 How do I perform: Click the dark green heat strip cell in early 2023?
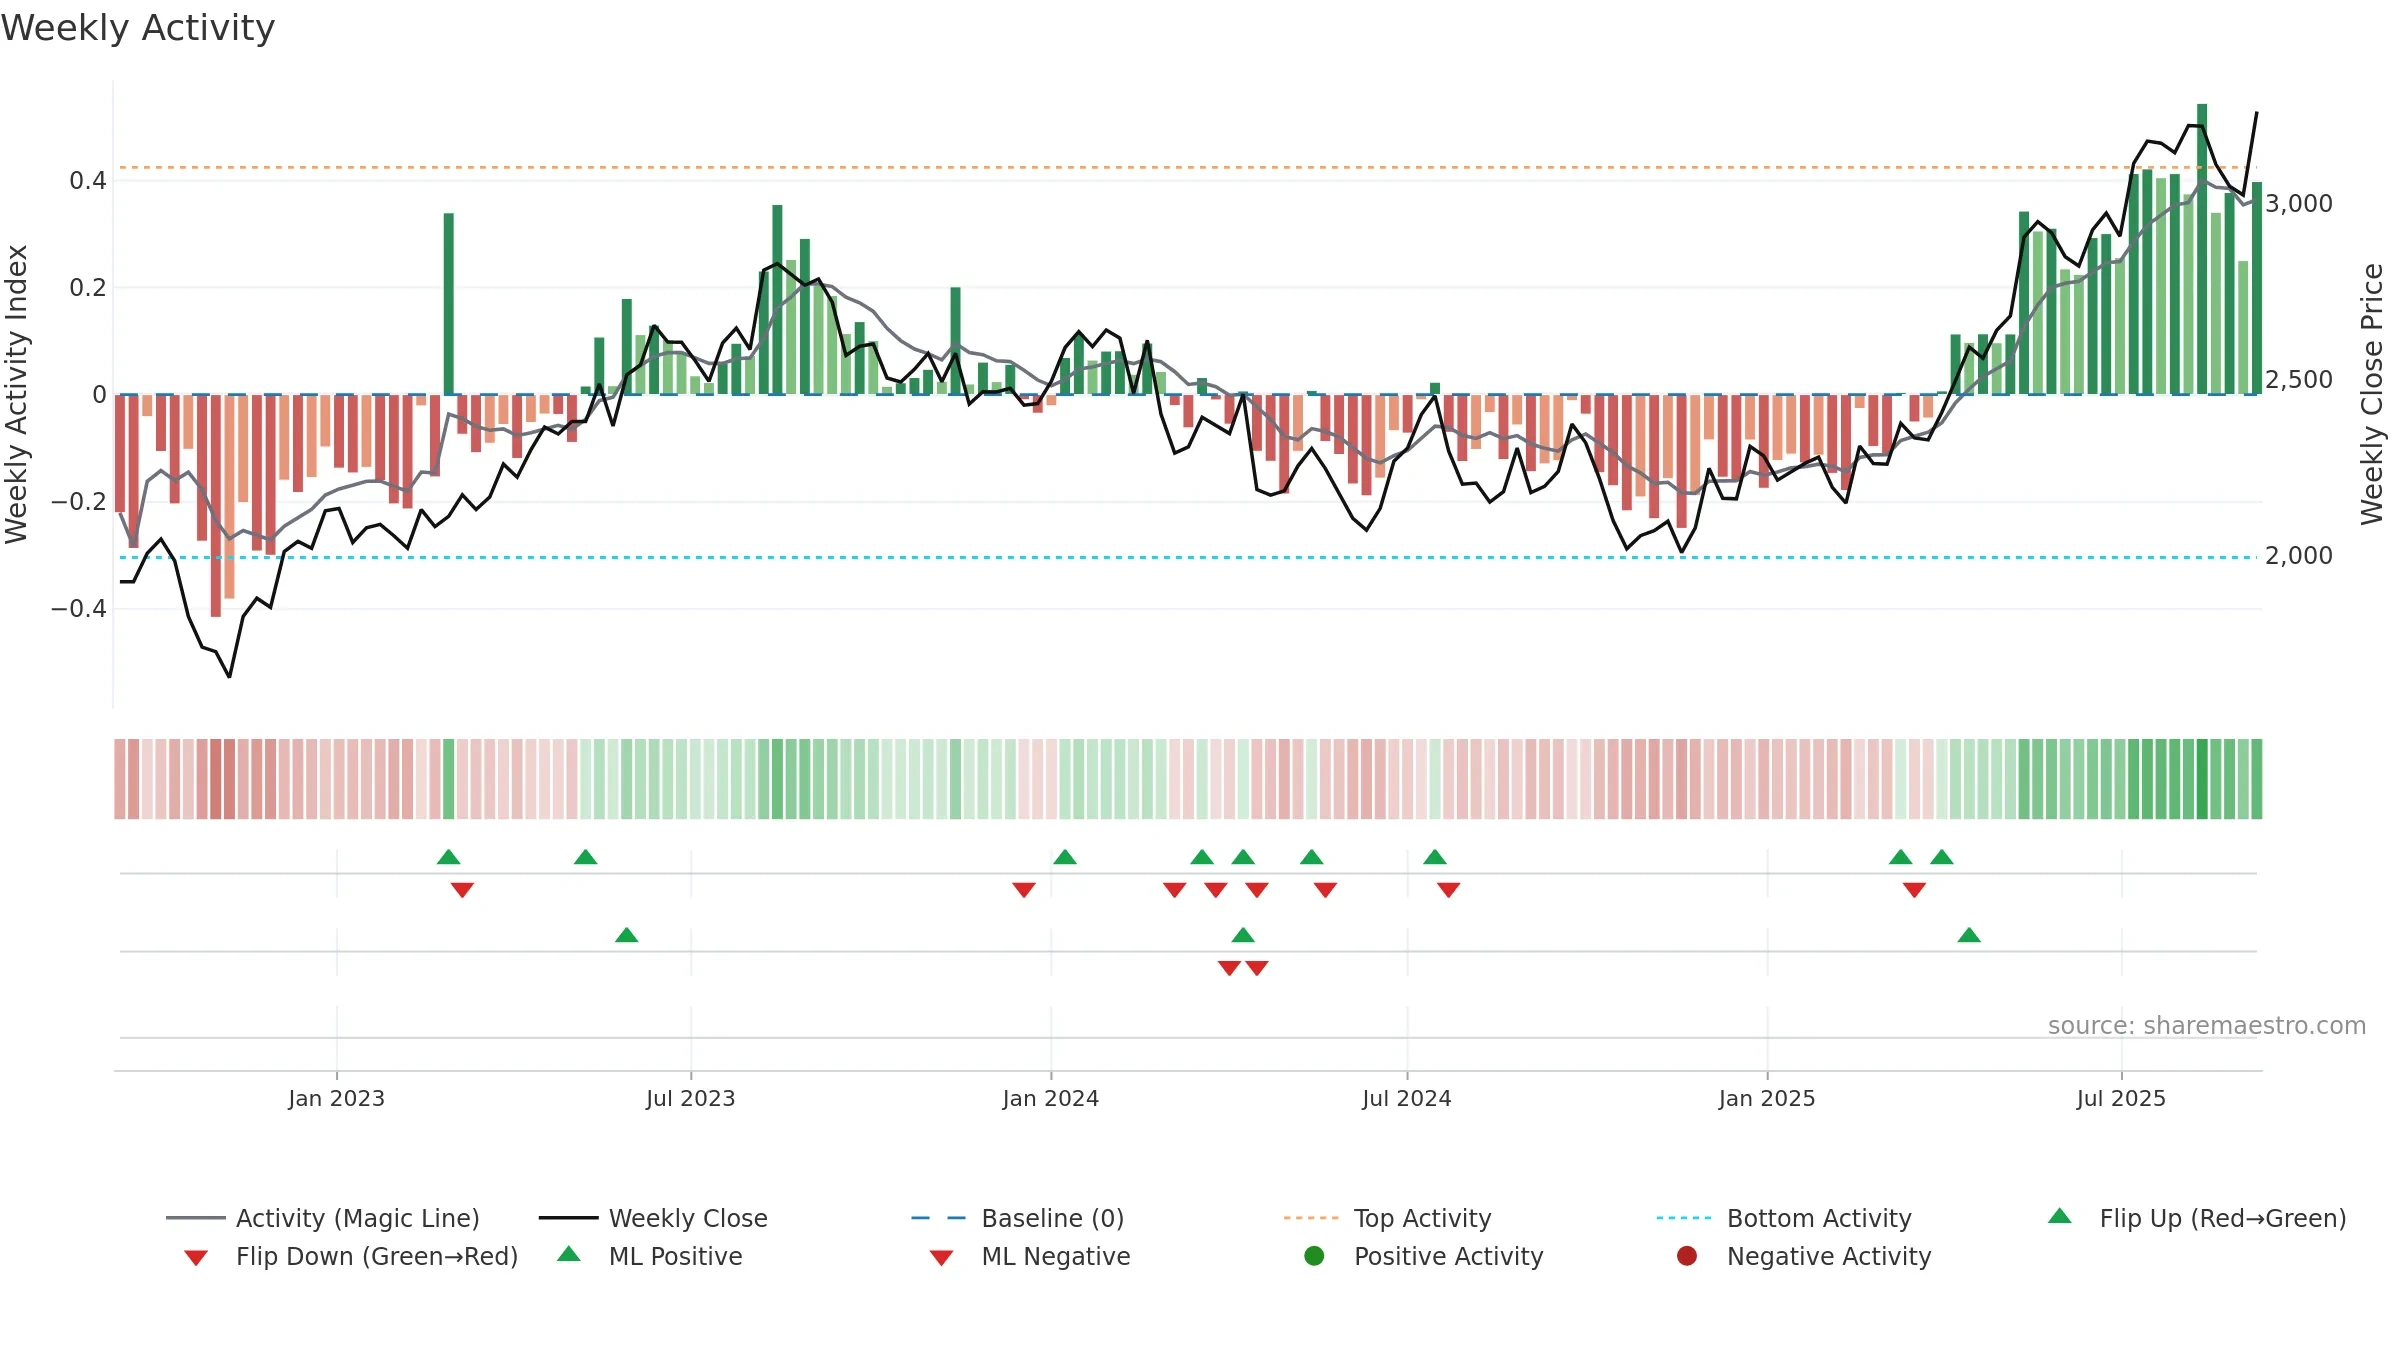click(449, 779)
